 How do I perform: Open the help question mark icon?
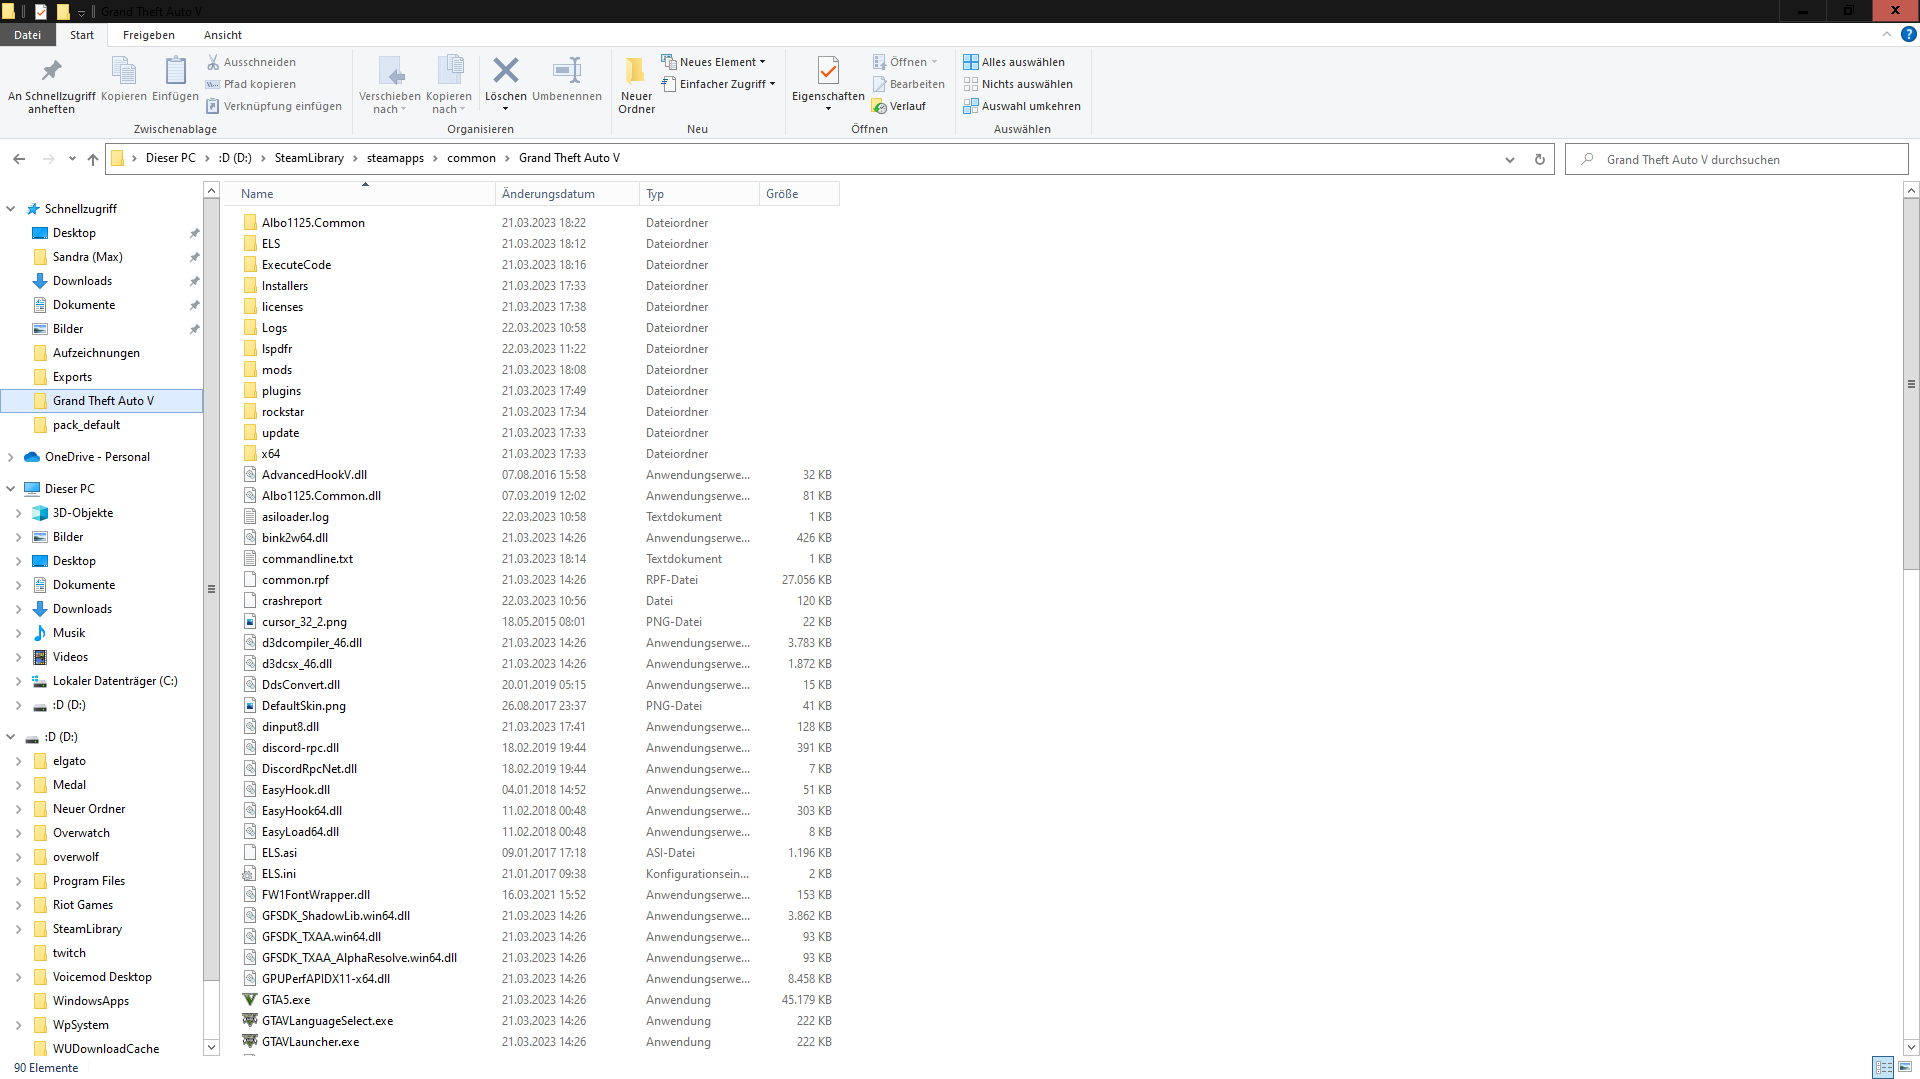tap(1908, 34)
